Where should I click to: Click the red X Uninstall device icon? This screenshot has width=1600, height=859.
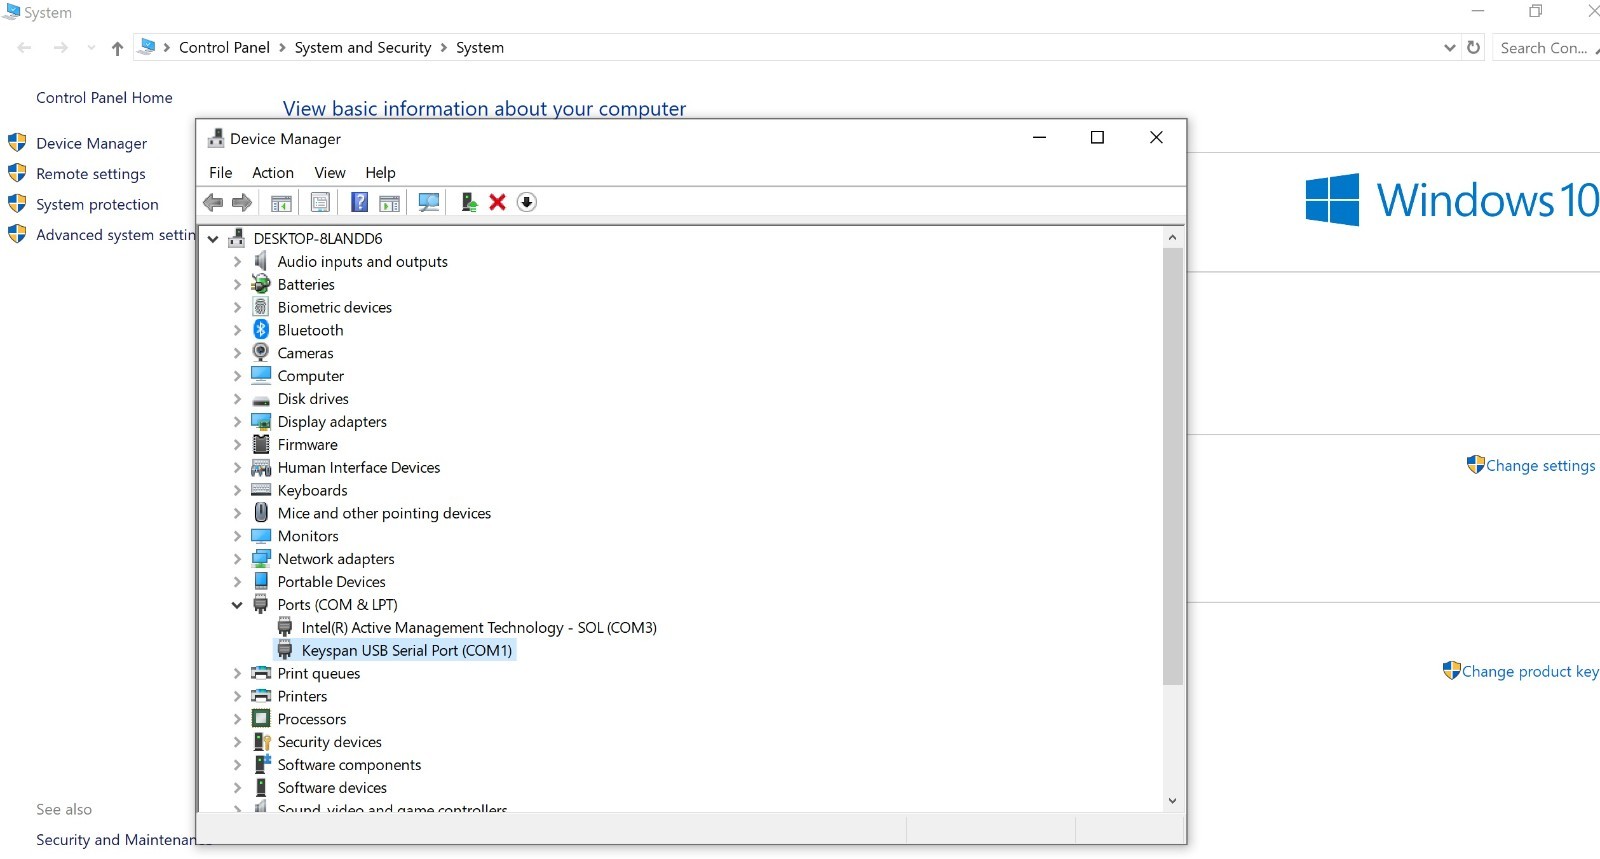497,203
